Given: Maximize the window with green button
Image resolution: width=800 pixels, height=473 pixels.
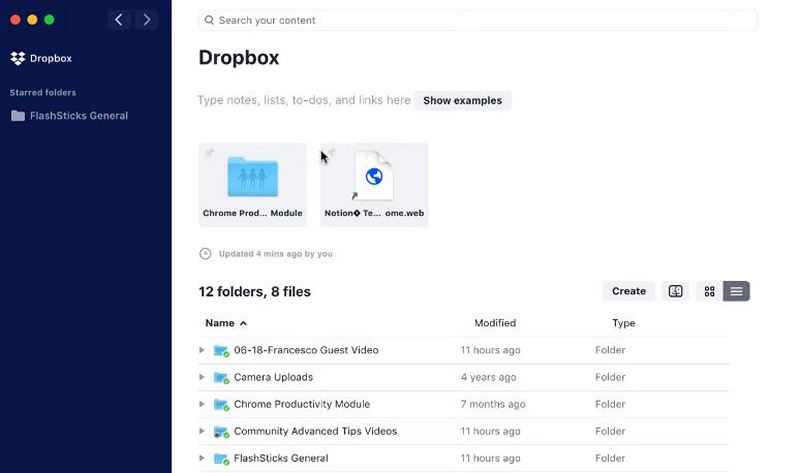Looking at the screenshot, I should (49, 20).
